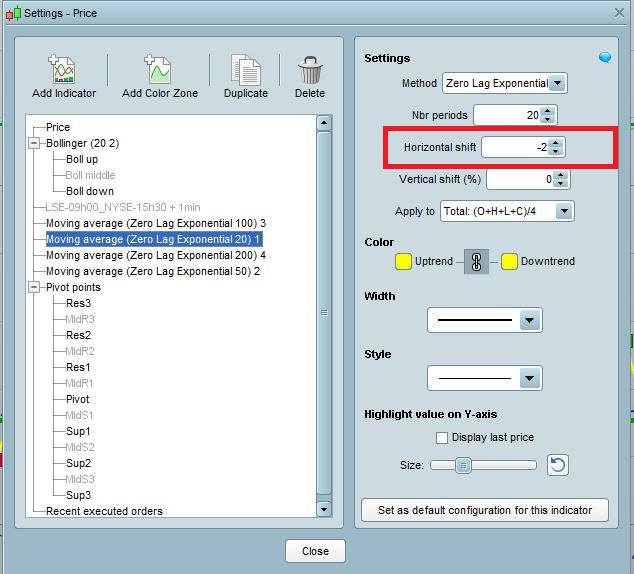Decrease the Vertical shift (%) value
634x574 pixels.
tap(560, 183)
